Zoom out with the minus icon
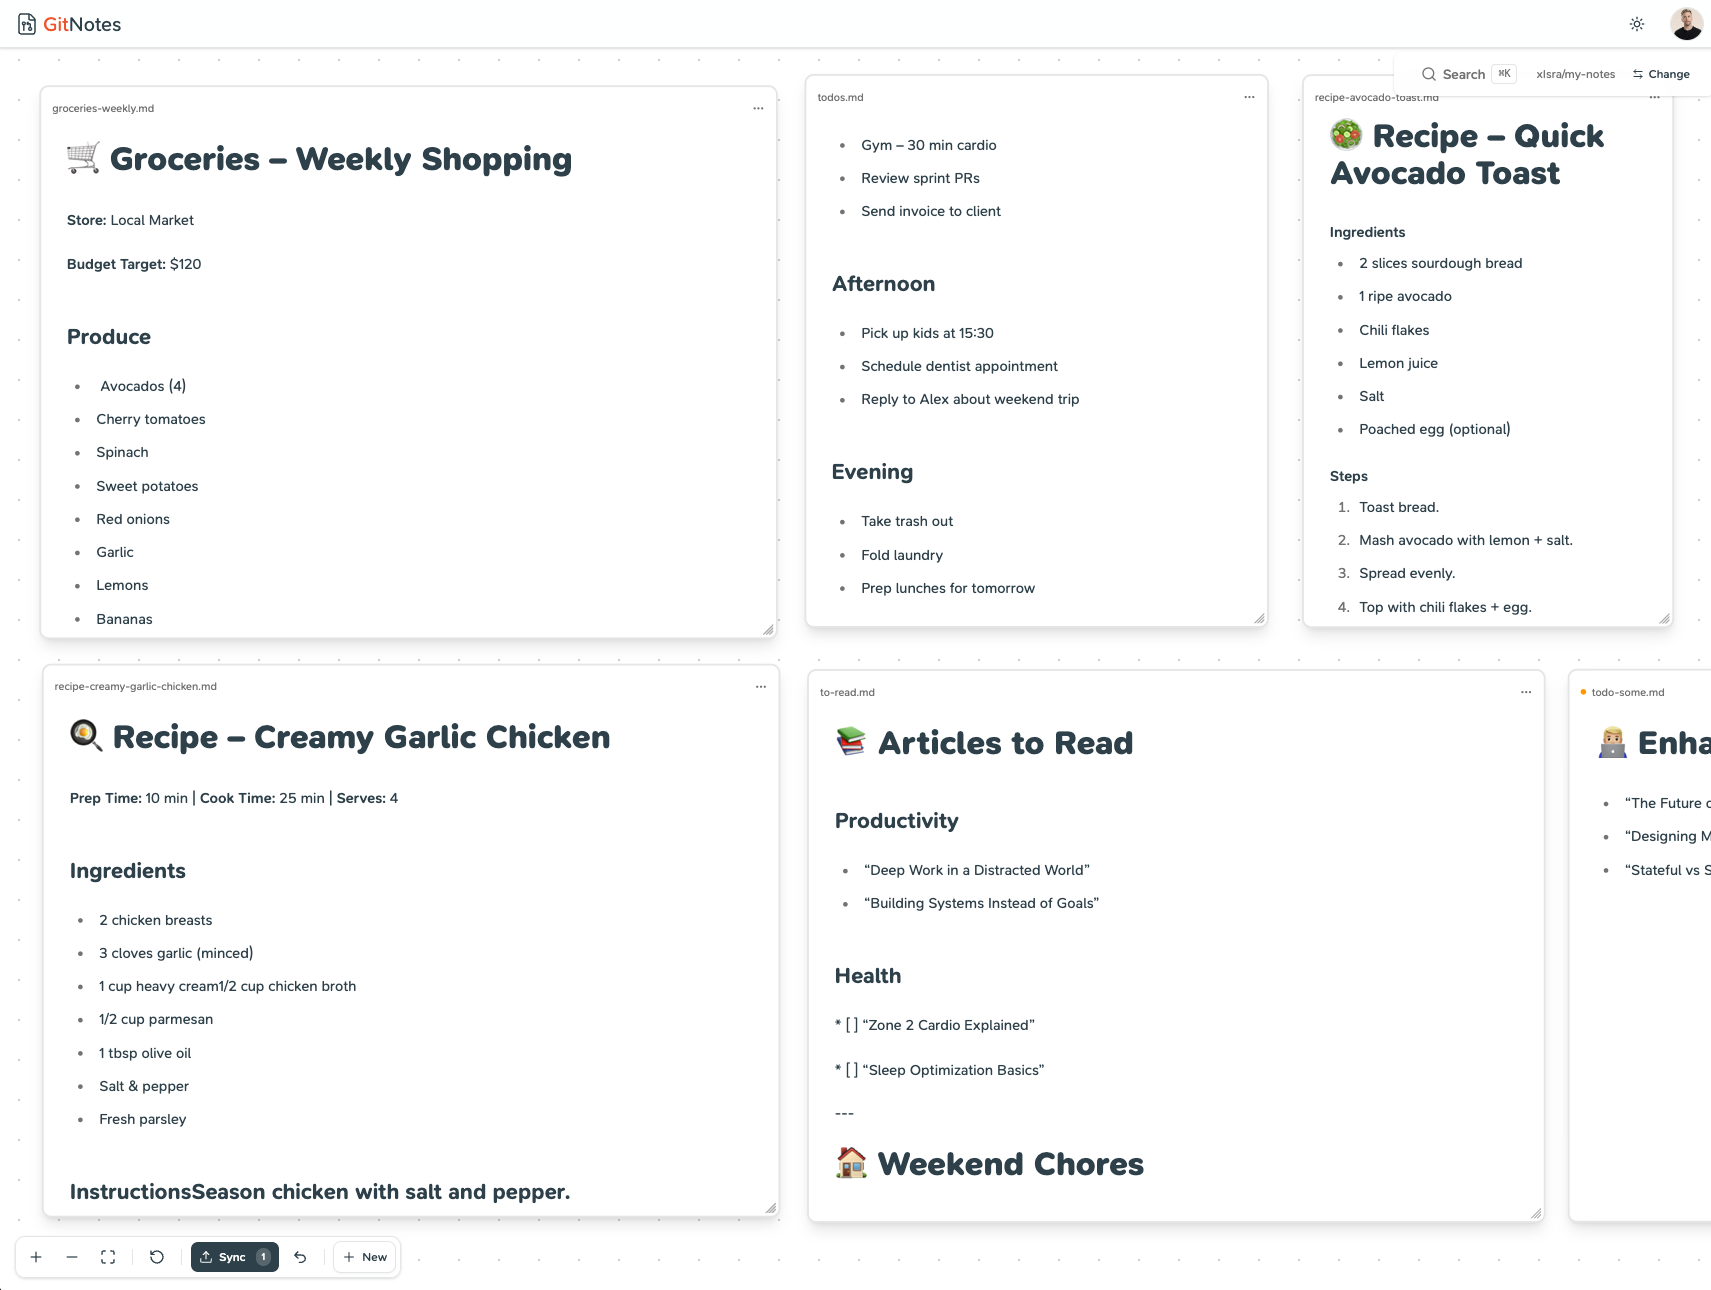1711x1290 pixels. click(x=72, y=1257)
